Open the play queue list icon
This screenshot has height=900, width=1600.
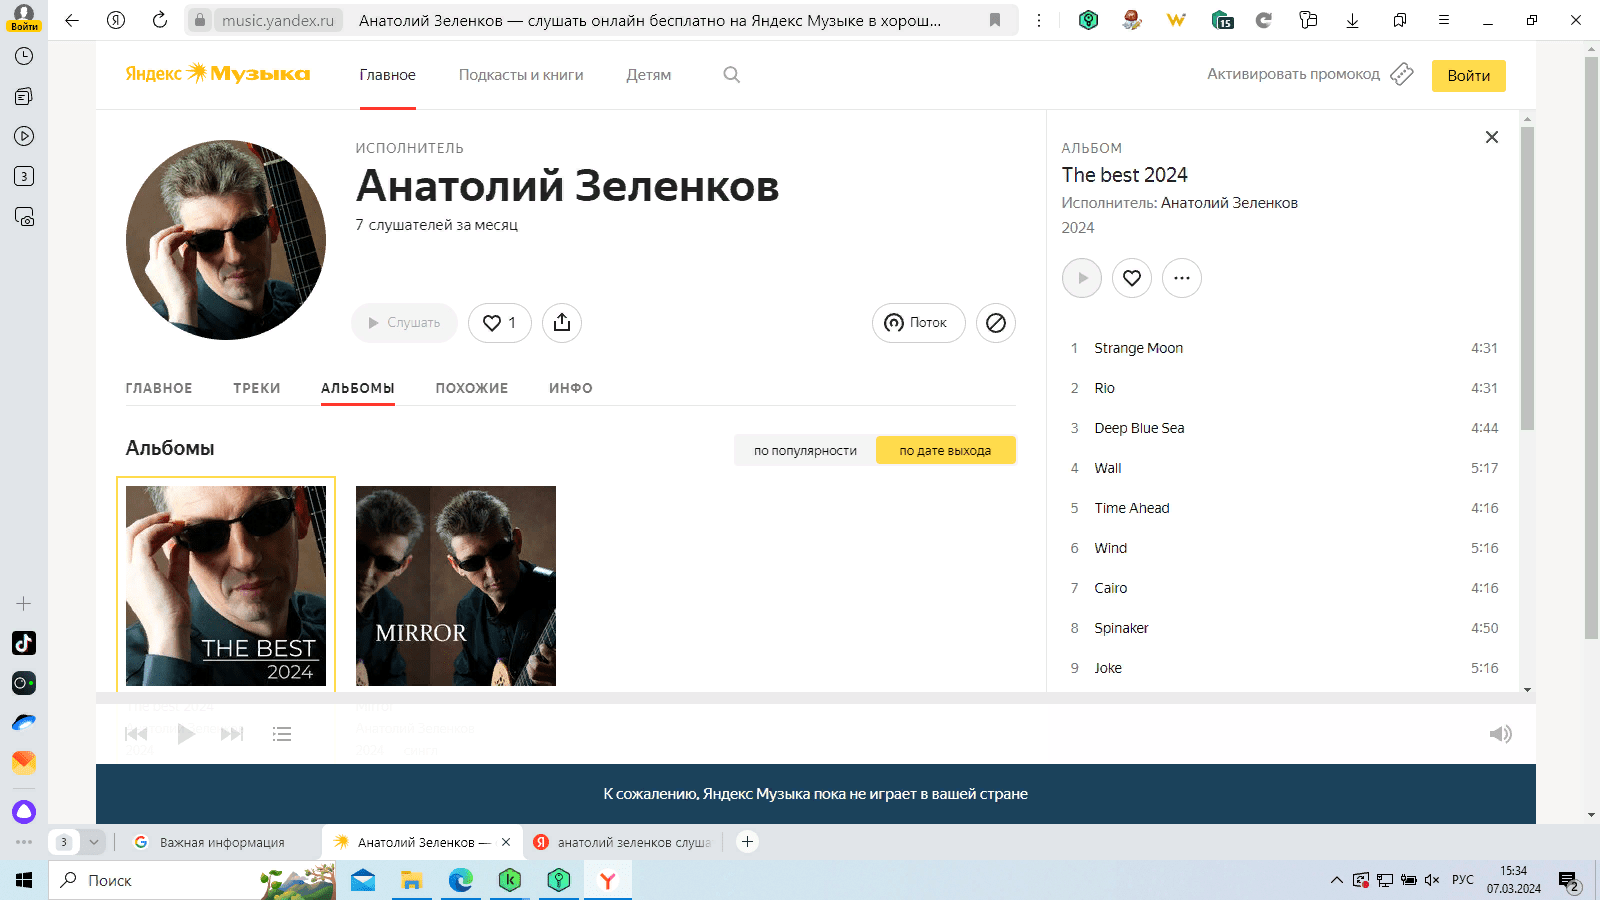click(x=282, y=734)
